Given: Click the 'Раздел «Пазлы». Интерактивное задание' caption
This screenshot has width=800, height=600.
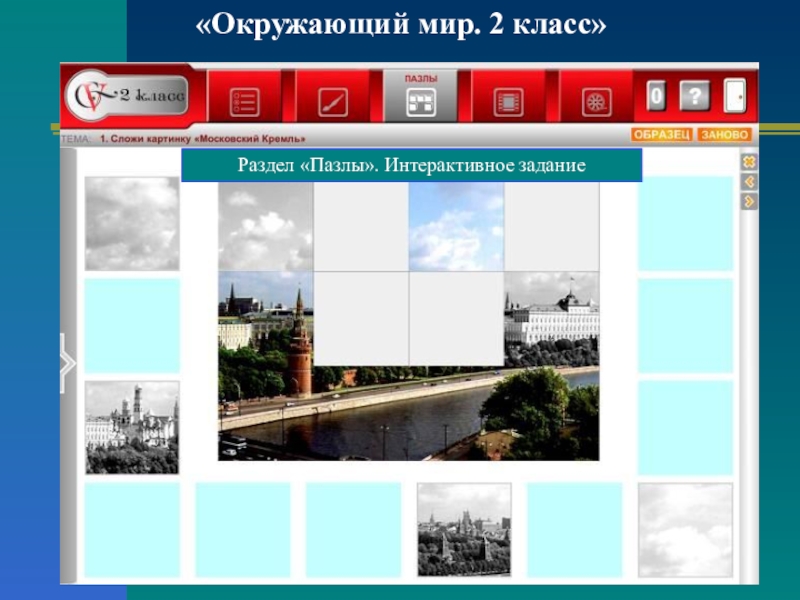Looking at the screenshot, I should 412,165.
